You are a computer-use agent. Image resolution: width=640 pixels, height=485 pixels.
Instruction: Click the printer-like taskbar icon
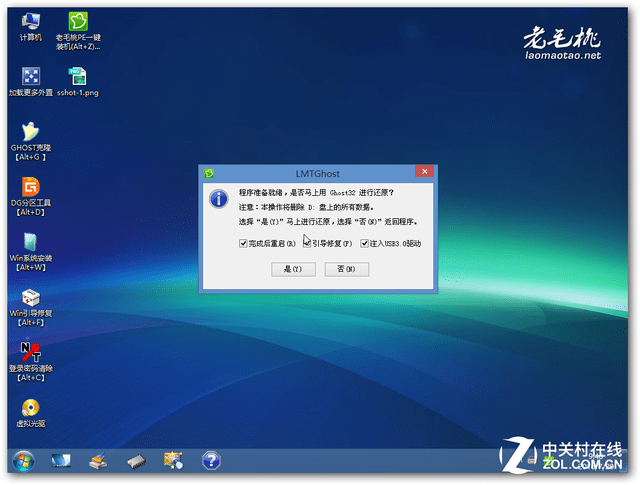pyautogui.click(x=98, y=461)
